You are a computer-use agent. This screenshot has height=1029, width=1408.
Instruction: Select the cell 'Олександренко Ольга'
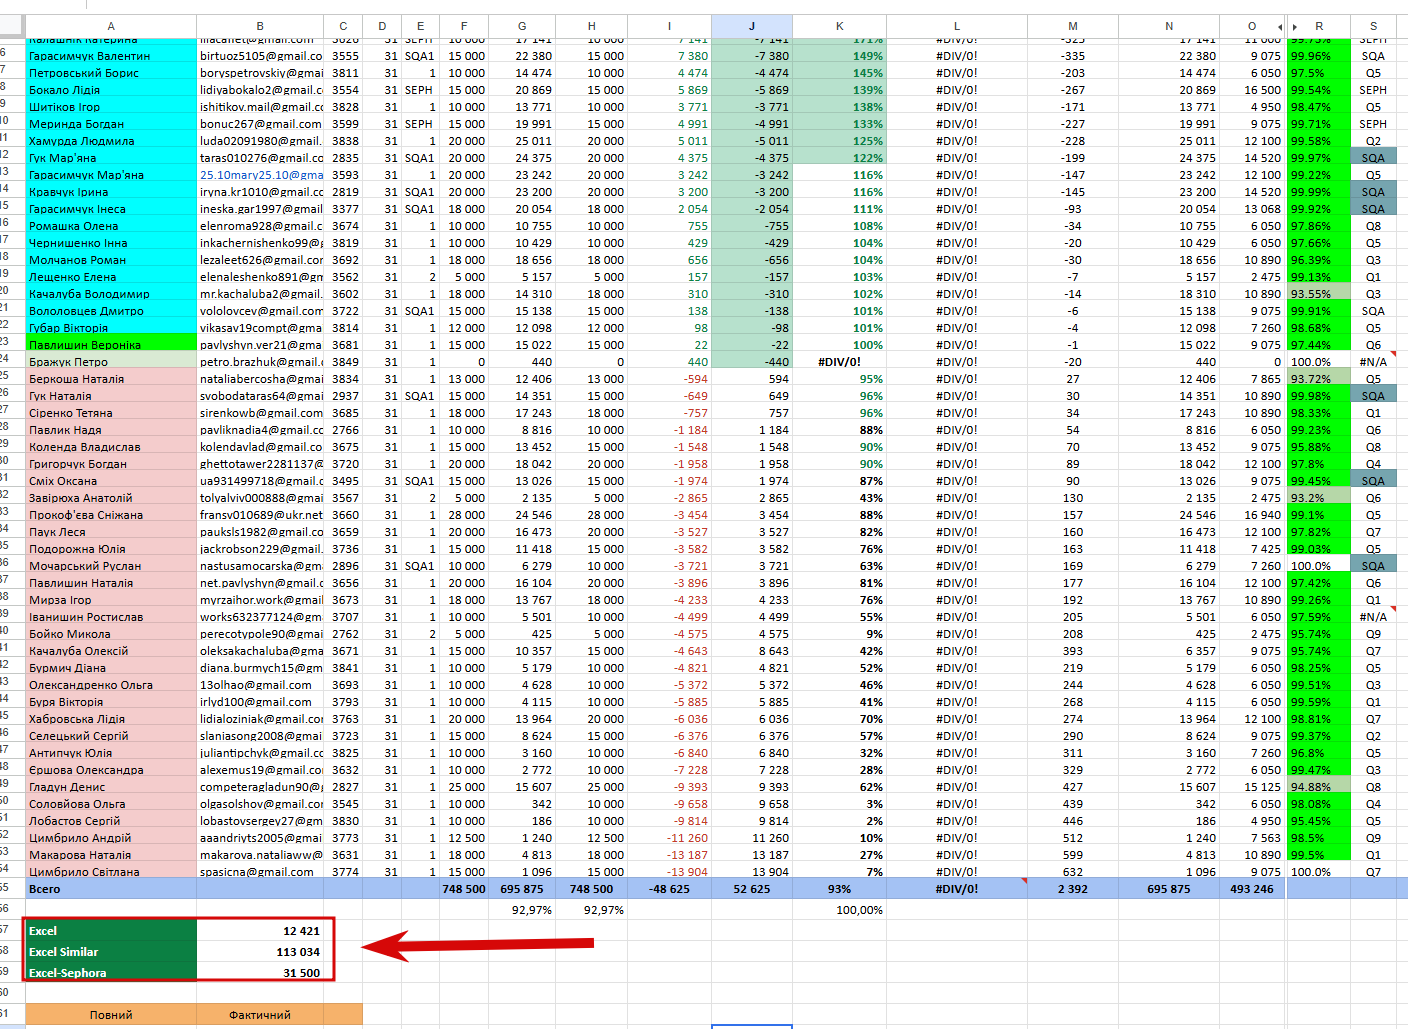coord(111,685)
